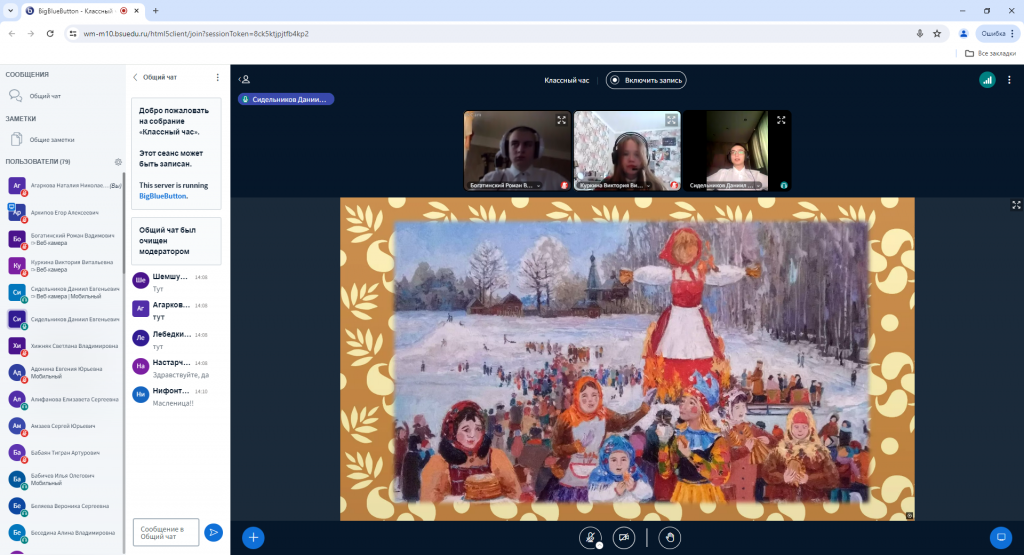1024x555 pixels.
Task: Click the Масленица painting slide
Action: [x=627, y=359]
